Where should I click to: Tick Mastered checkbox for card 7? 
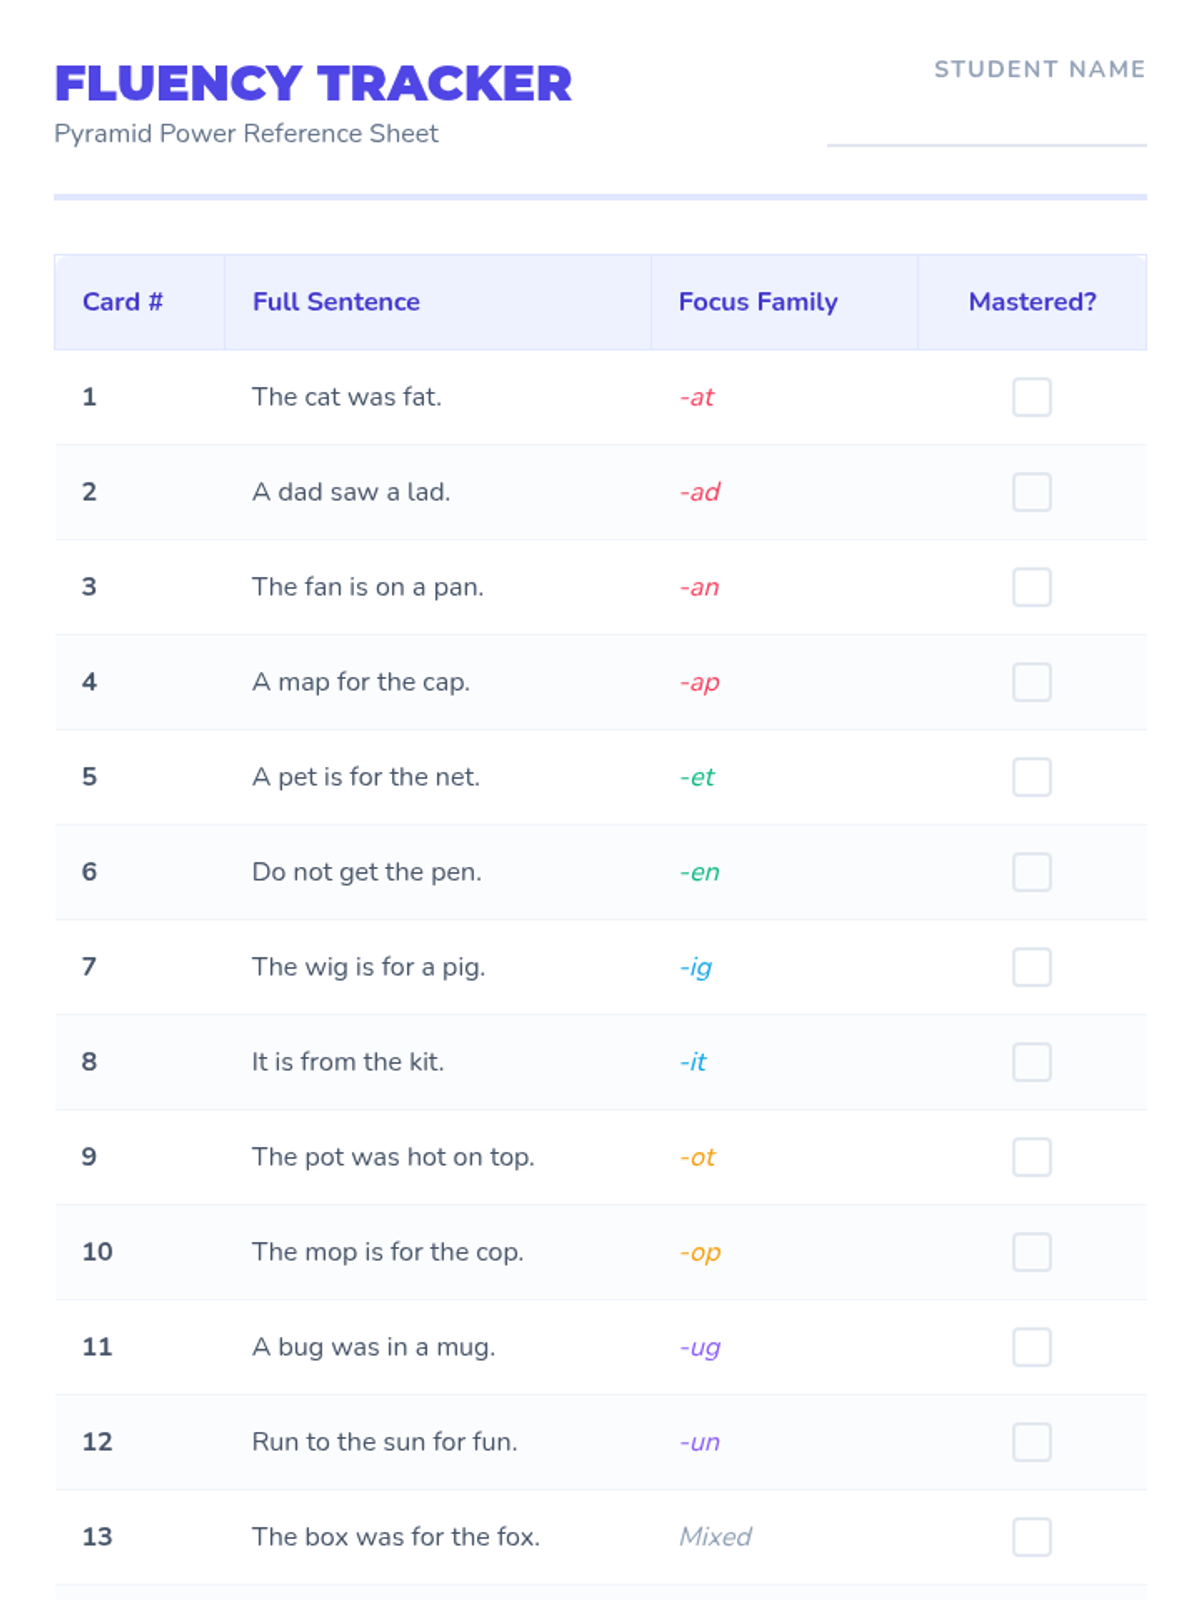1031,967
